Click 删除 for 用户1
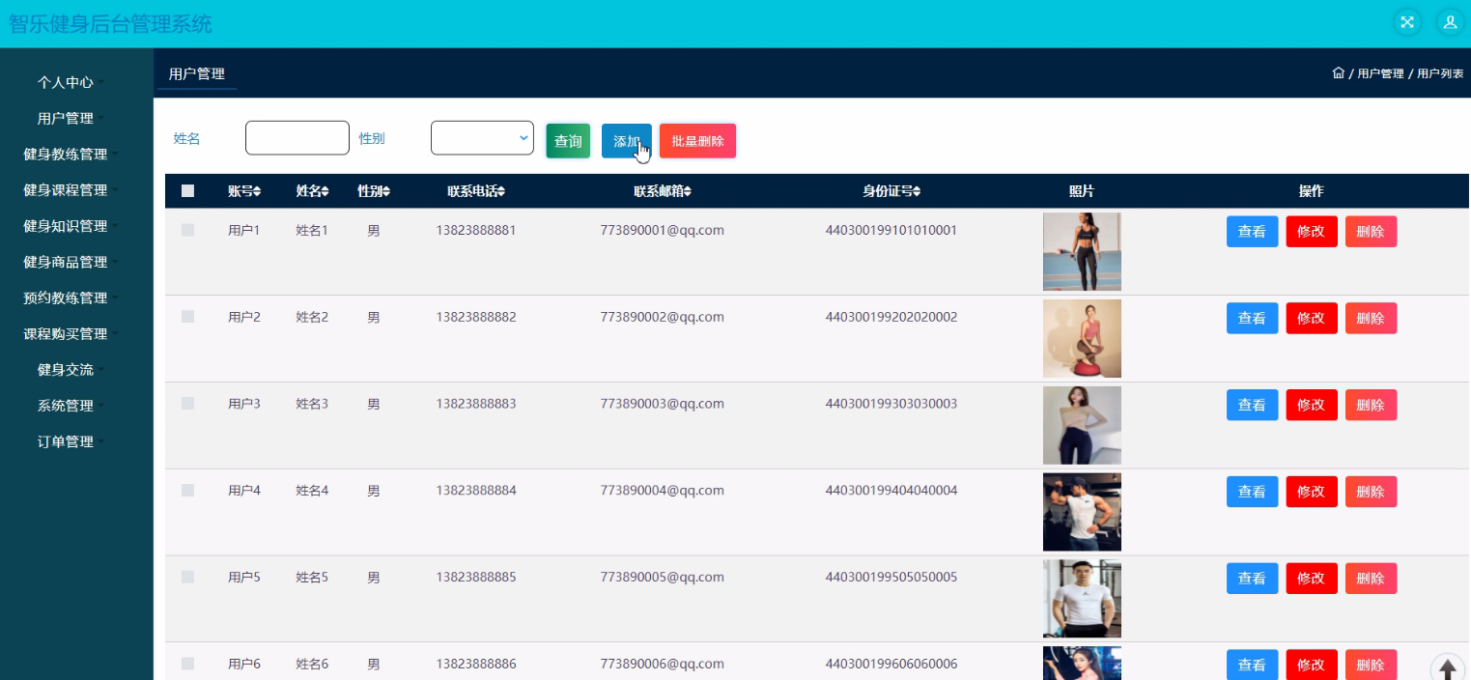Viewport: 1471px width, 680px height. point(1371,231)
